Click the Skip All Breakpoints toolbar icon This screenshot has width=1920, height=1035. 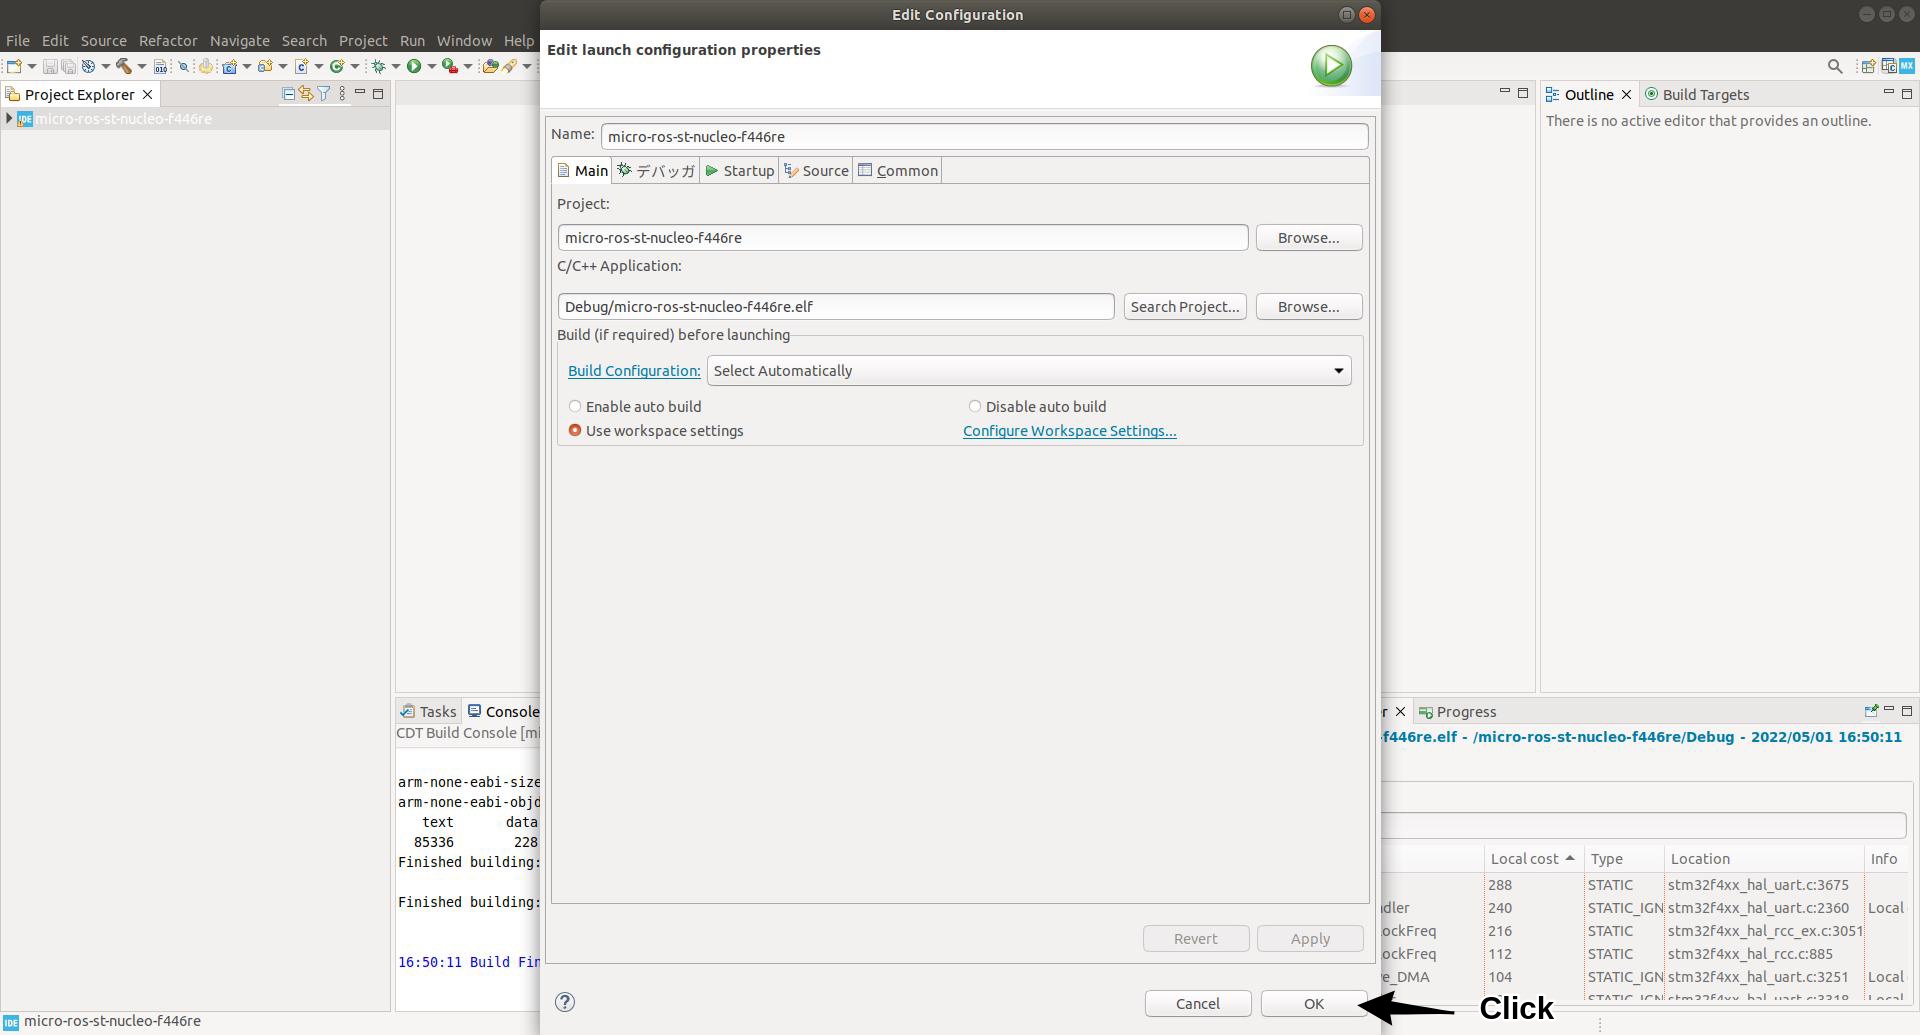click(184, 67)
